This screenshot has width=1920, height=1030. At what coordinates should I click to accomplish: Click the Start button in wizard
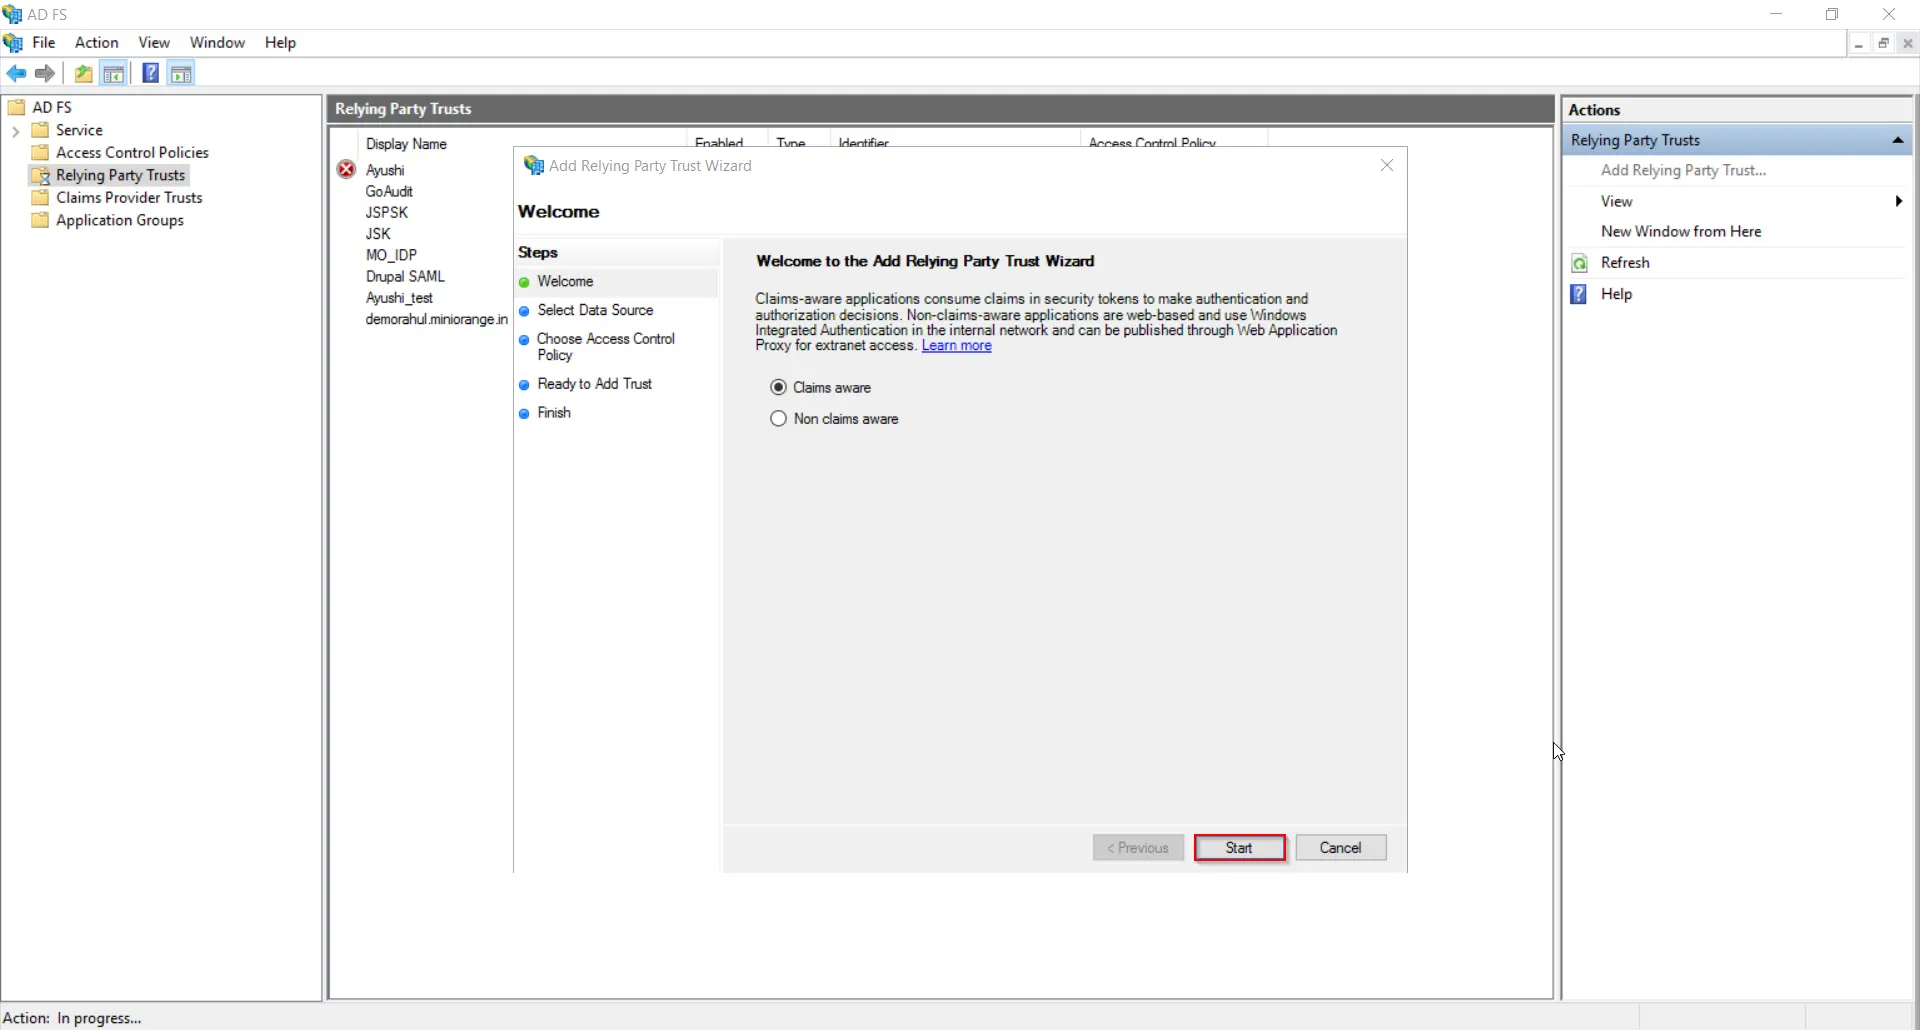pos(1240,848)
